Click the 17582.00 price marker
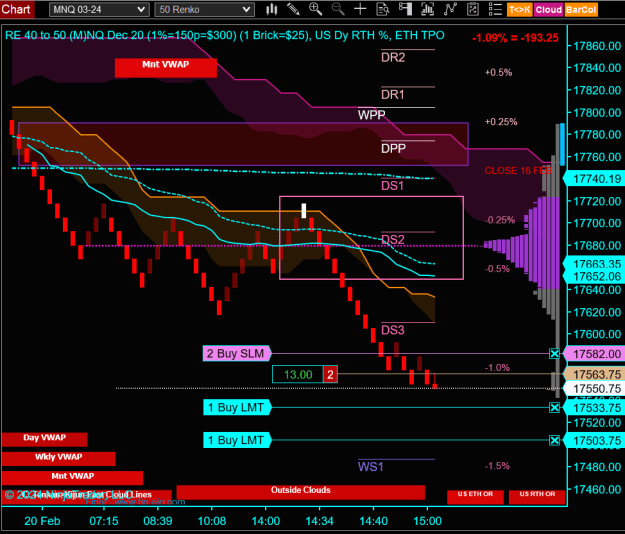625x534 pixels. coord(594,354)
